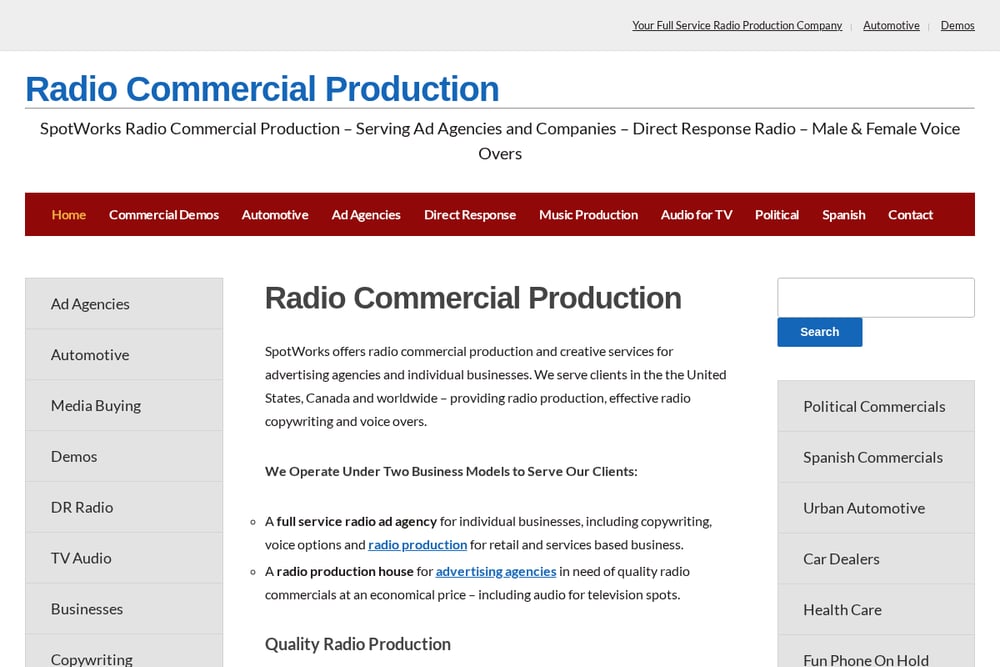Click the blue Radio Commercial Production site title
The width and height of the screenshot is (1000, 667).
pos(262,89)
